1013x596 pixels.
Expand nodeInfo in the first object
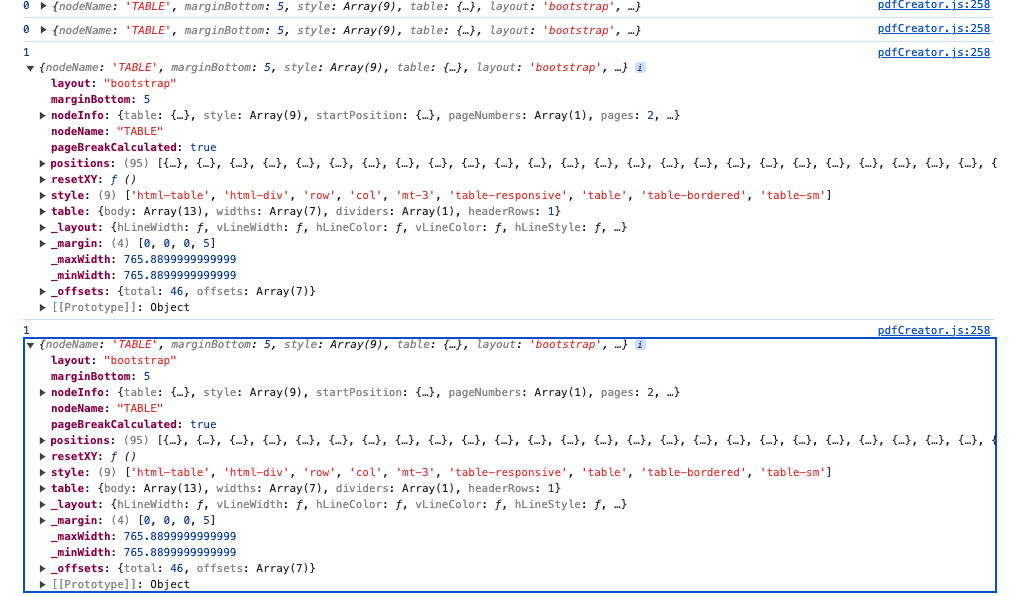coord(43,116)
